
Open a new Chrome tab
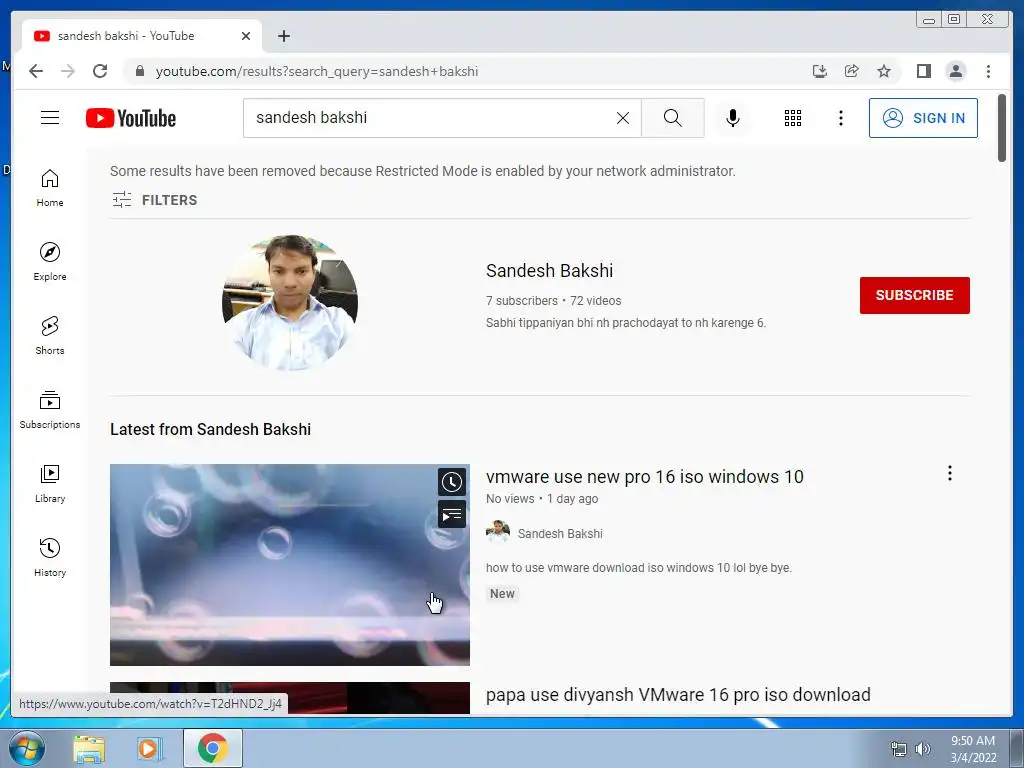tap(283, 36)
